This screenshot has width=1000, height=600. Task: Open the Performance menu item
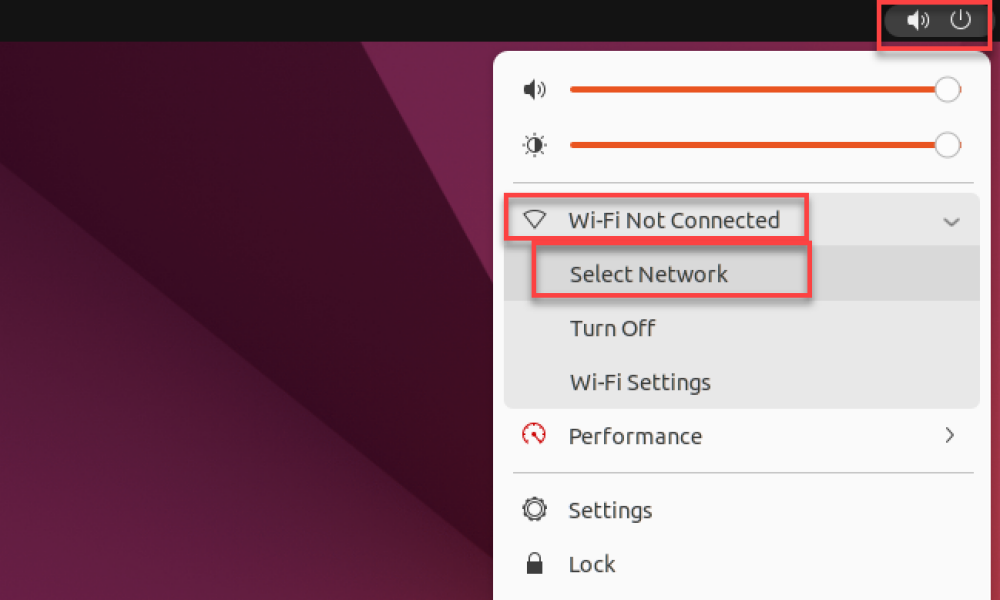[742, 435]
